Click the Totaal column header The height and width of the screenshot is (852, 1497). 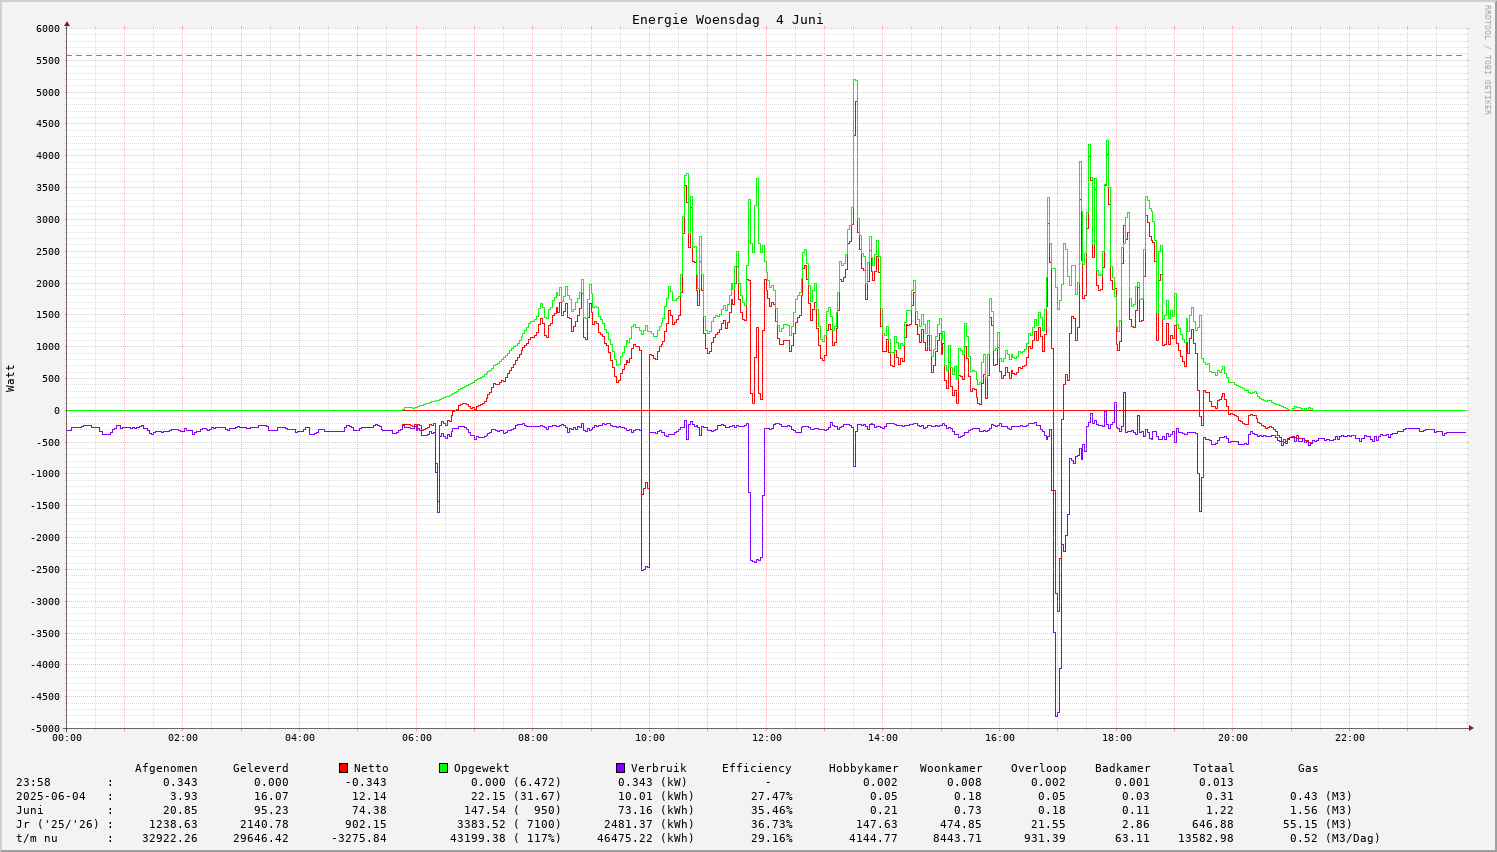click(x=1213, y=768)
